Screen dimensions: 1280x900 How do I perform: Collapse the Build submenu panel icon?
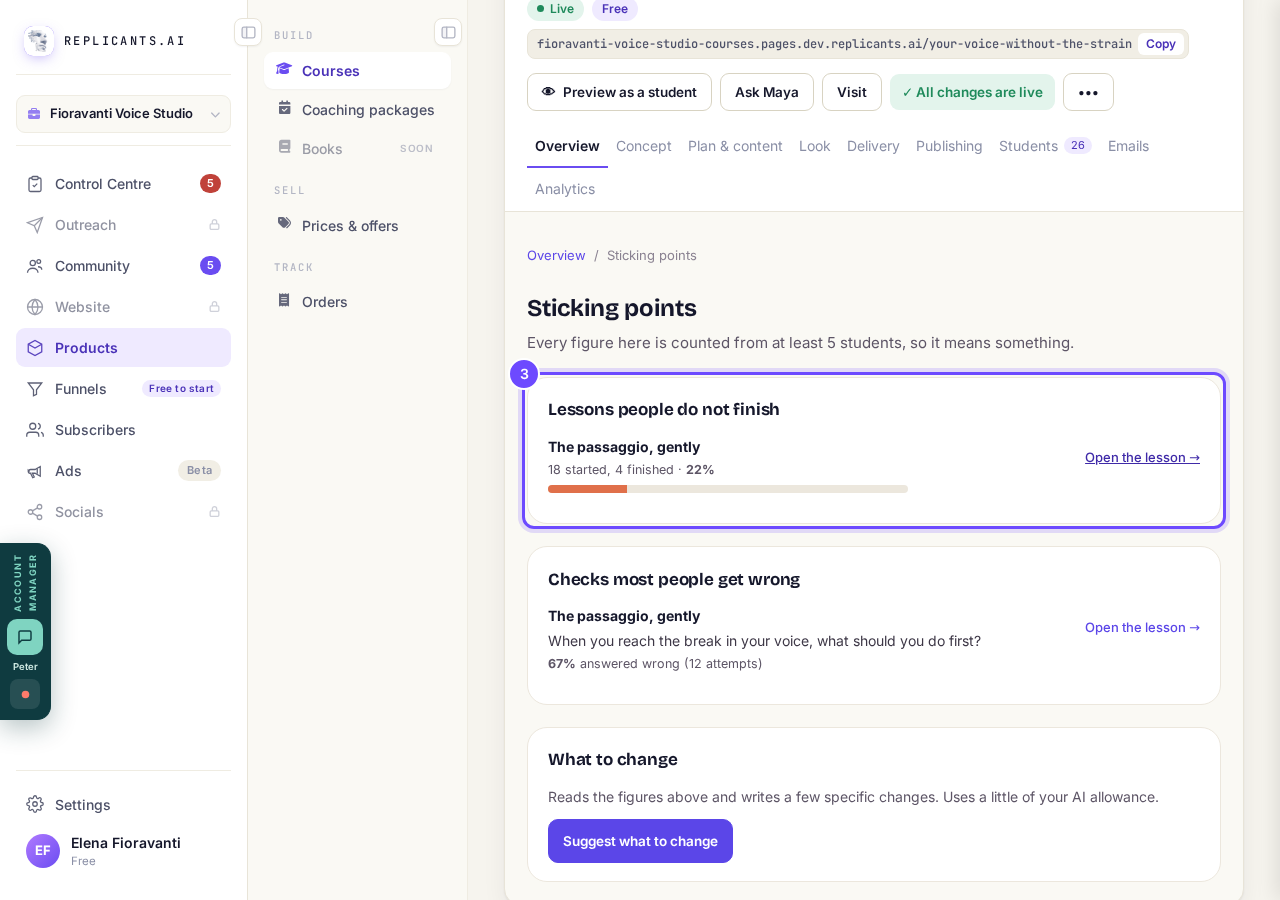448,32
